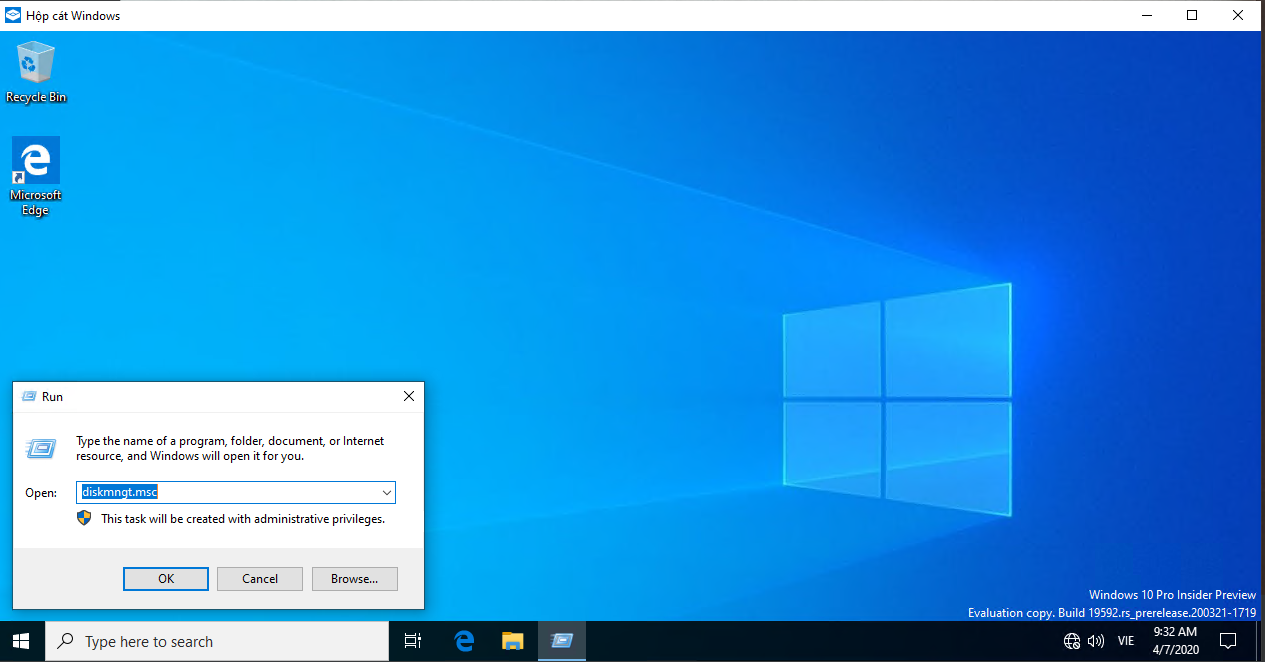
Task: Open the network status tray icon
Action: tap(1072, 641)
